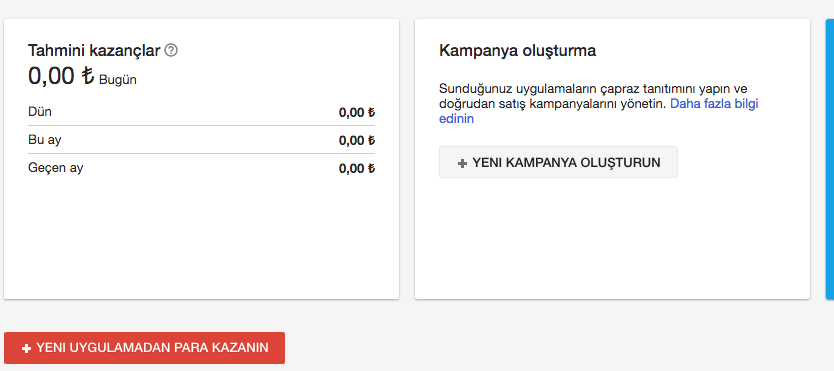The height and width of the screenshot is (371, 834).
Task: Create a new campaign with YENI KAMPANYA OLUŞTURUN
Action: point(558,162)
